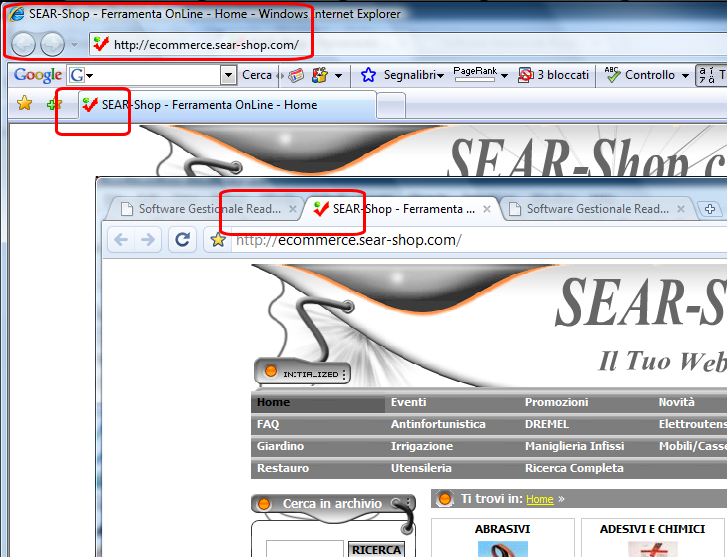
Task: Close the last Software Gestionale Chrome tab
Action: tap(681, 209)
